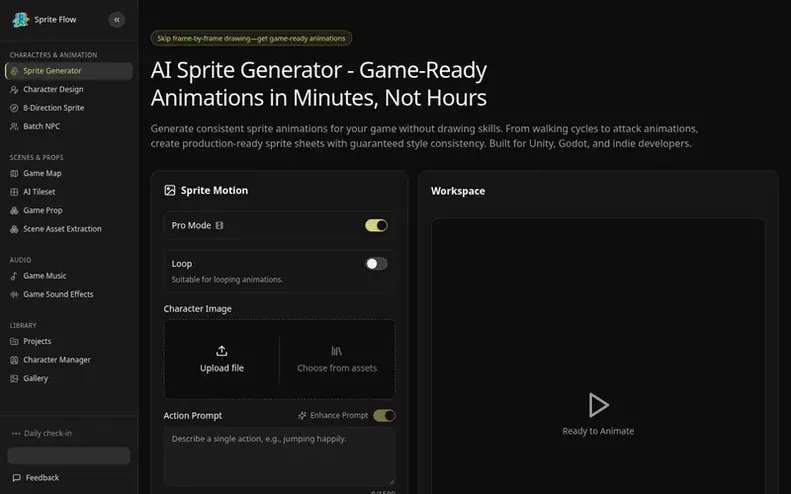Image resolution: width=791 pixels, height=494 pixels.
Task: Click the Upload file button
Action: 222,359
